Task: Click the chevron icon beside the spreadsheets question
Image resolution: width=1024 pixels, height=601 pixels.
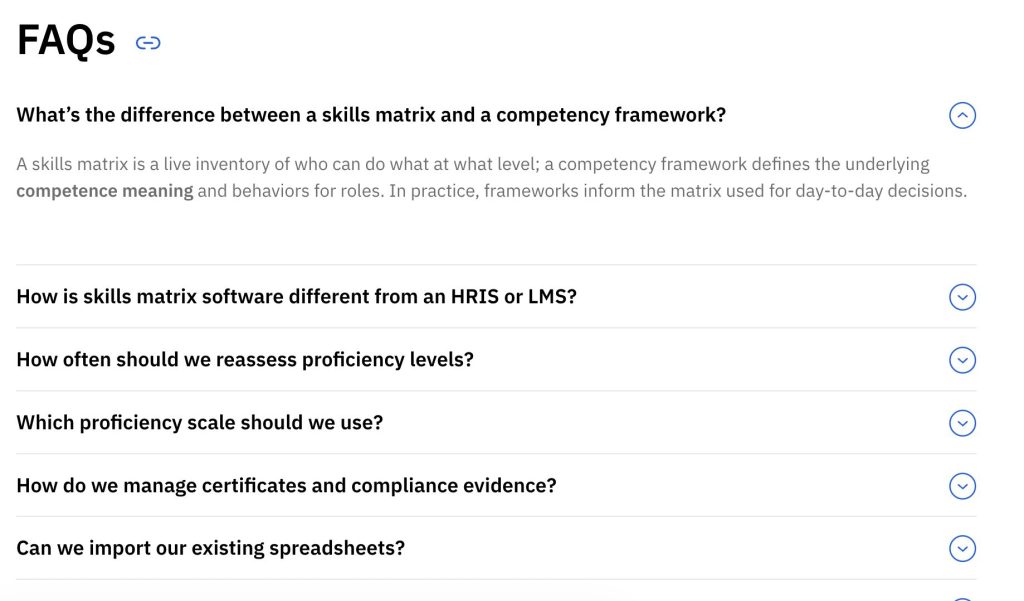Action: (962, 548)
